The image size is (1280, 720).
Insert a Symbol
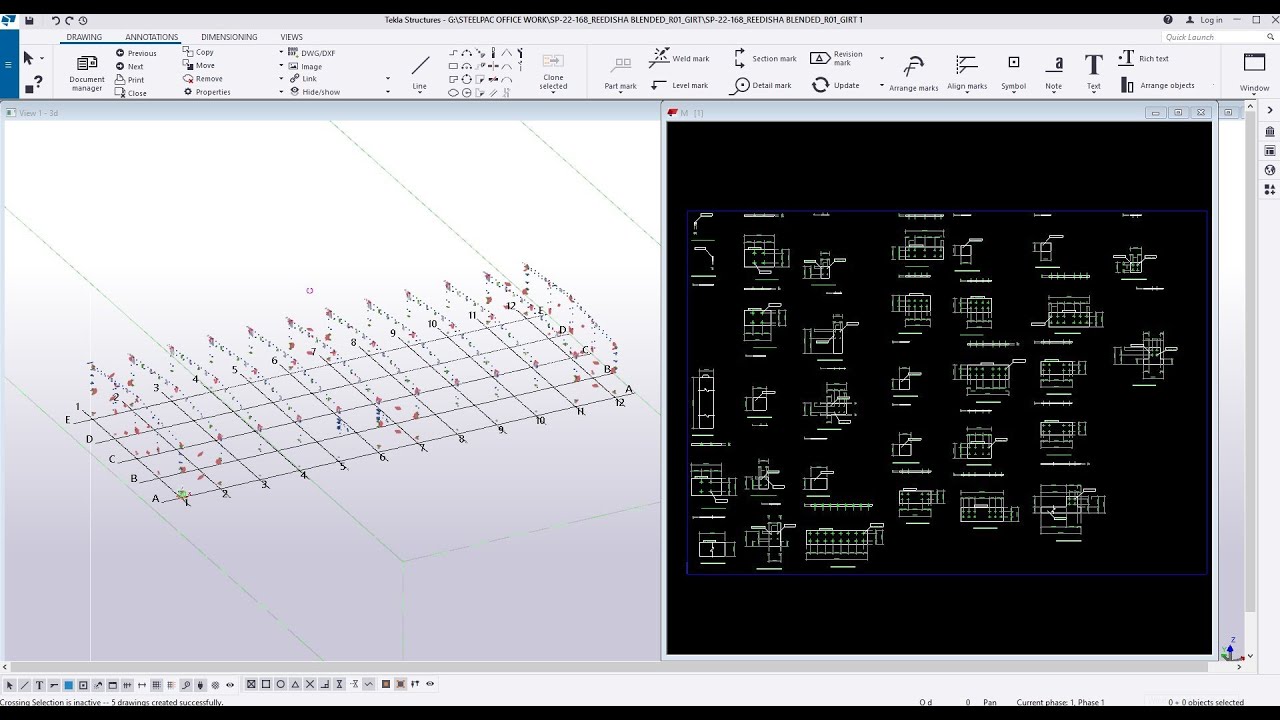coord(1013,72)
